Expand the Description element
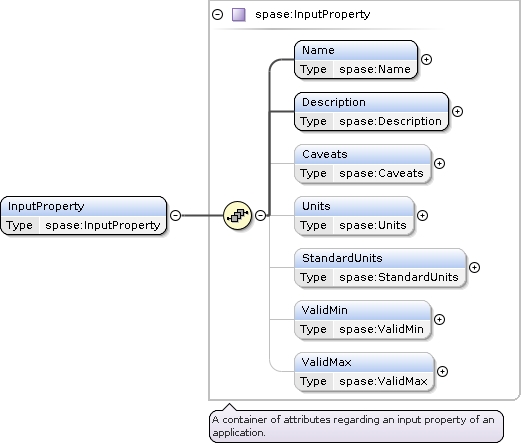This screenshot has width=522, height=446. 457,111
